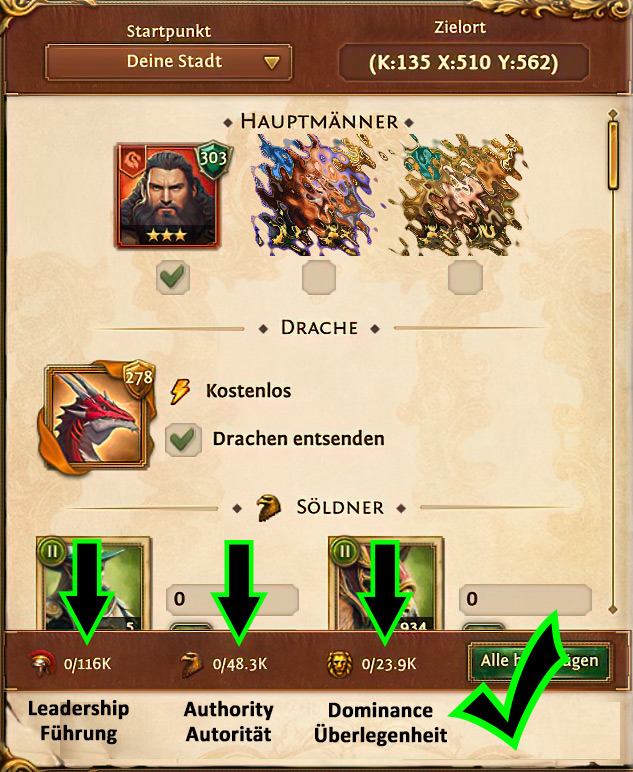Click the second mercenary quantity field showing 0

(525, 599)
